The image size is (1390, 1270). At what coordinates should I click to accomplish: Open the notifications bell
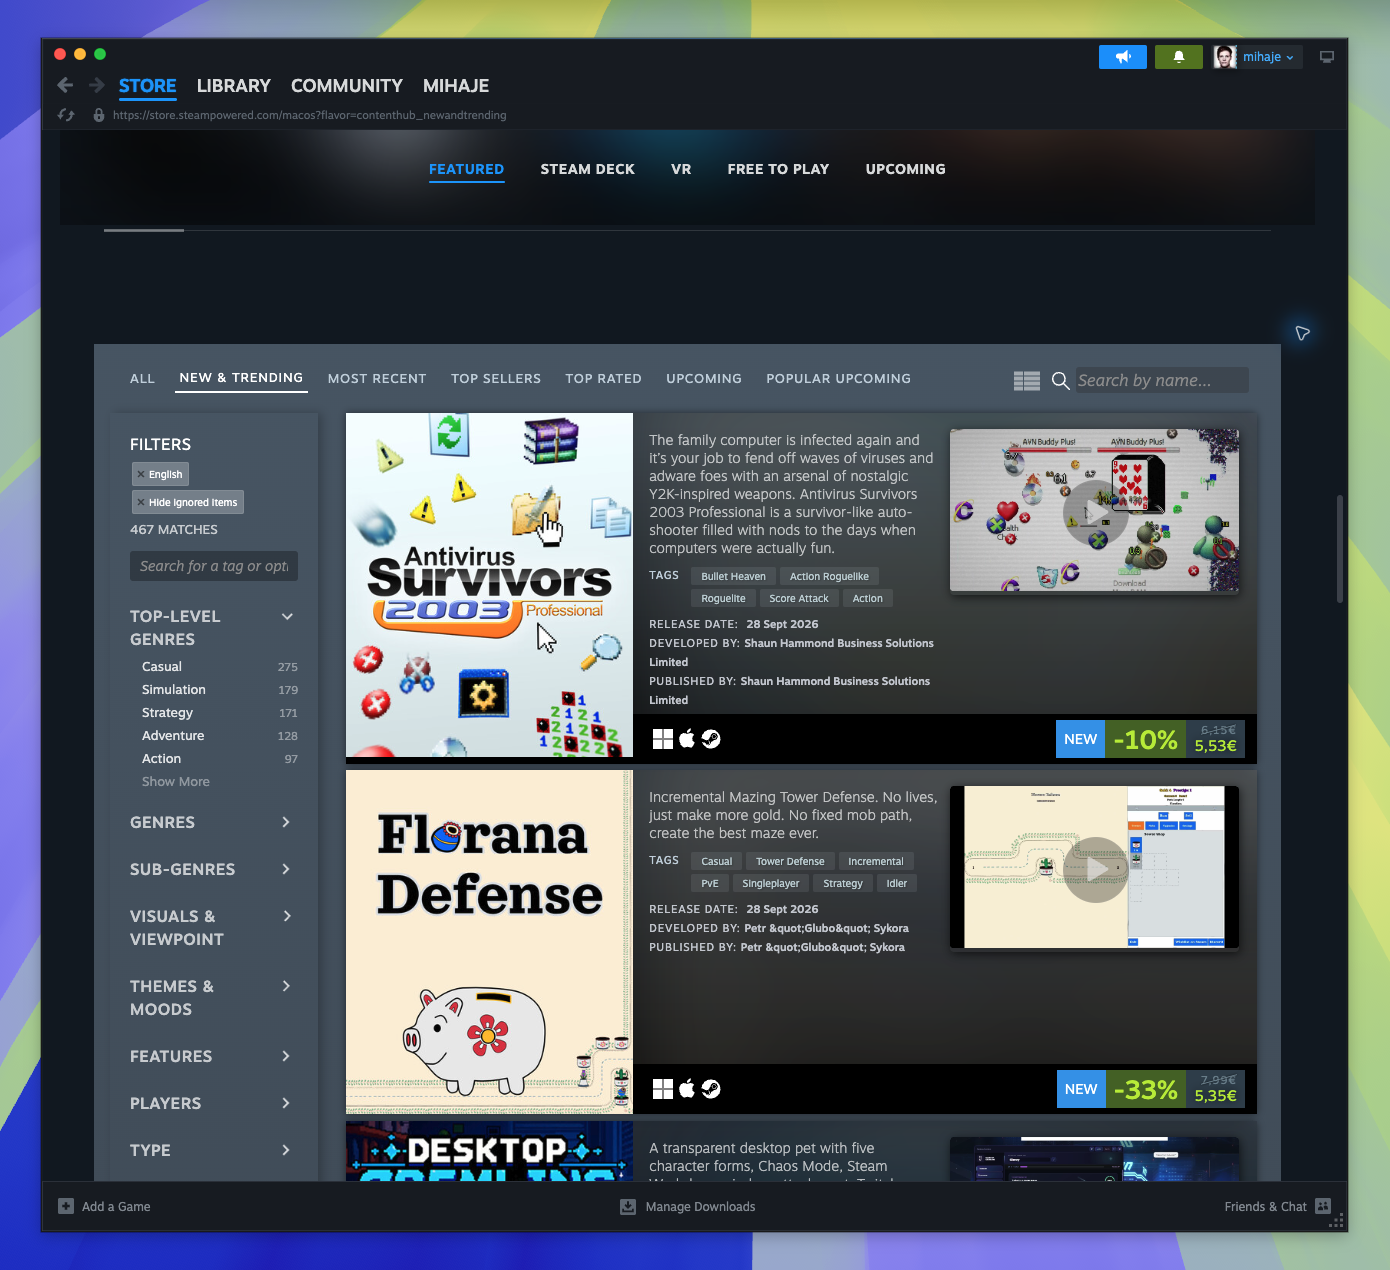pyautogui.click(x=1179, y=57)
